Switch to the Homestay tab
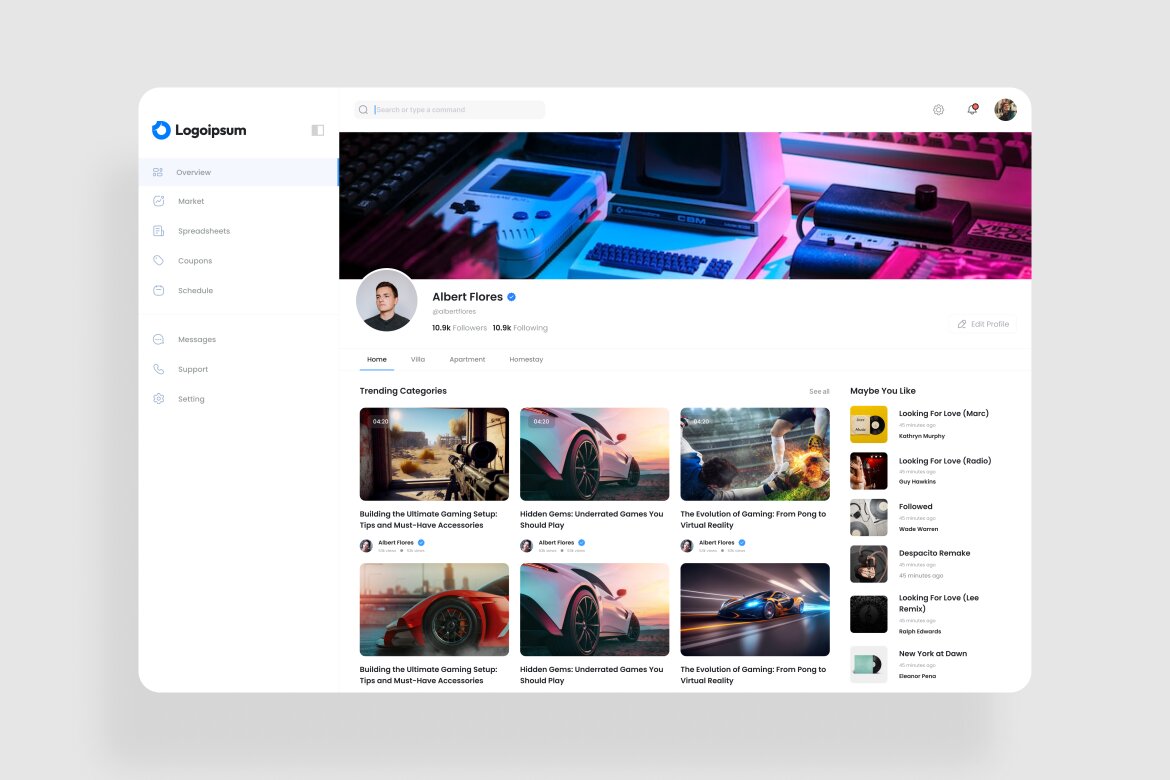The image size is (1170, 780). [526, 359]
